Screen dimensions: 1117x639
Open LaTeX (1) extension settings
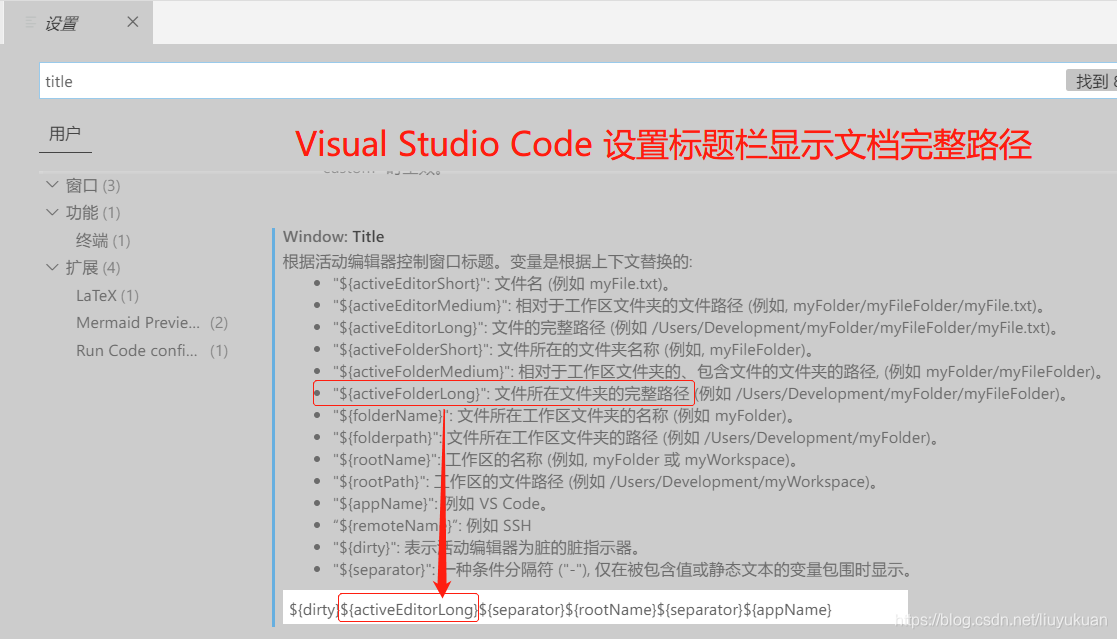tap(107, 295)
